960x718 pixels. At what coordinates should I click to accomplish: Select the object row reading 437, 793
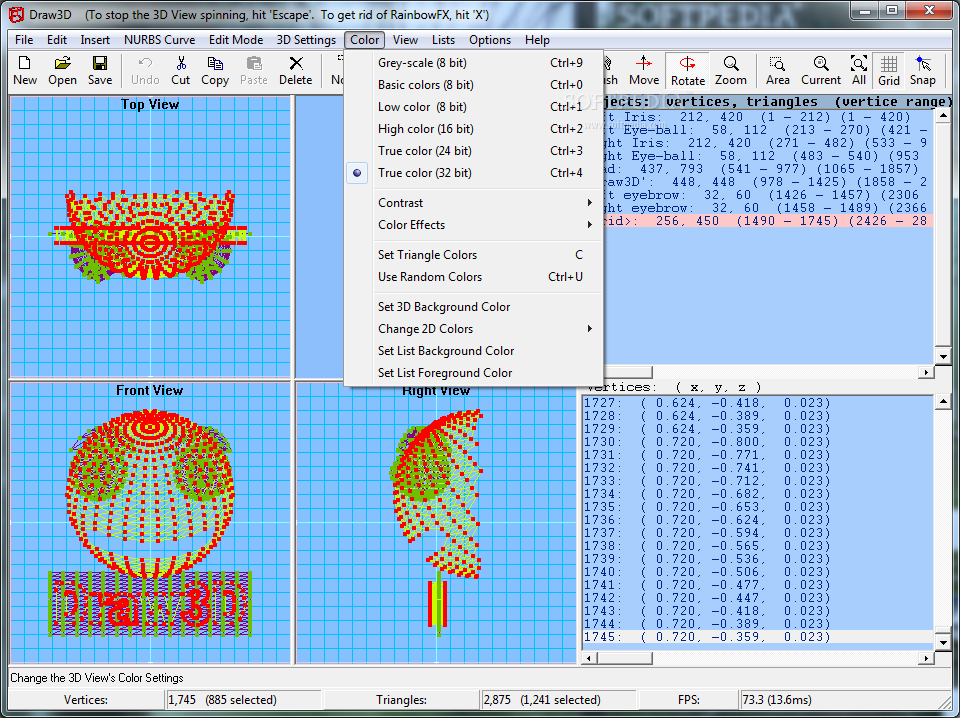pyautogui.click(x=768, y=169)
